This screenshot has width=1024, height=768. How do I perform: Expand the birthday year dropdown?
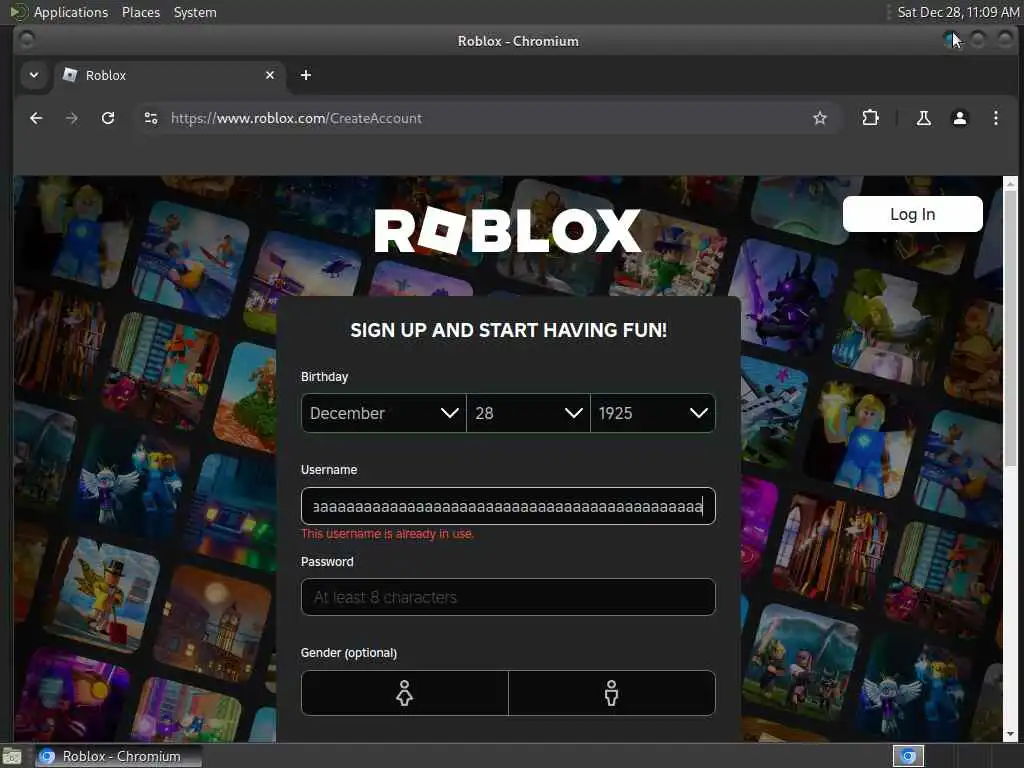pyautogui.click(x=652, y=413)
